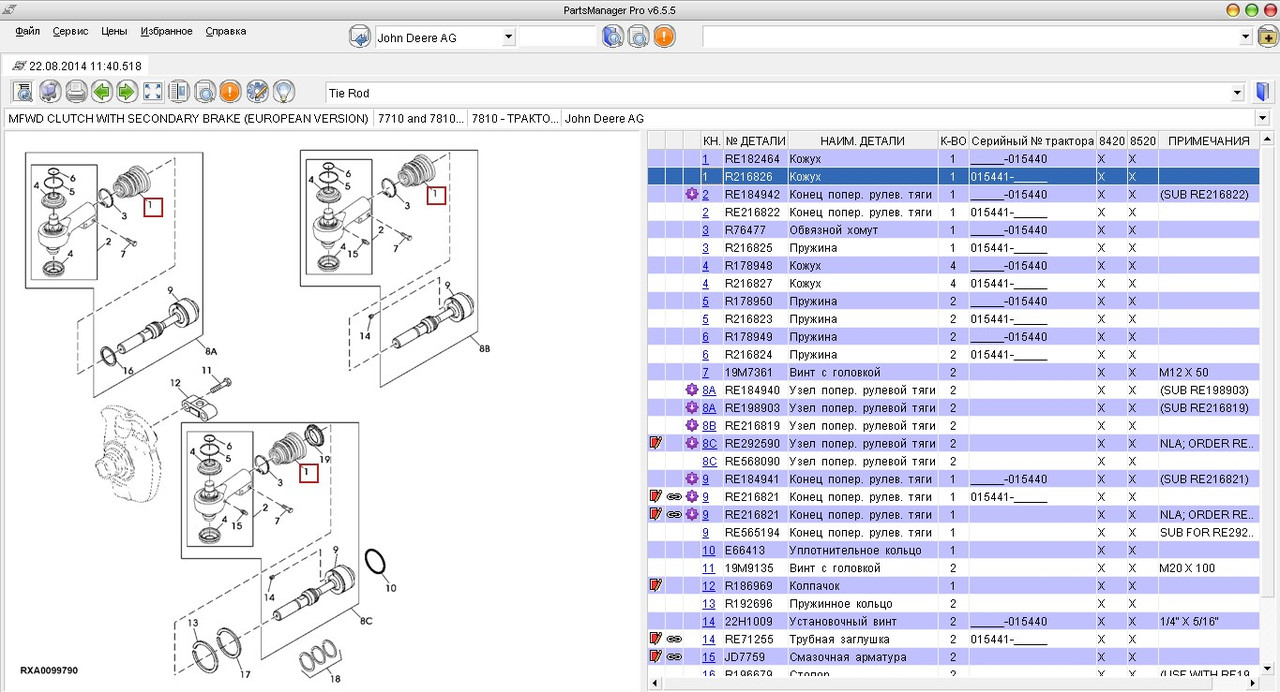Viewport: 1280px width, 692px height.
Task: Open the Справка menu
Action: (x=225, y=31)
